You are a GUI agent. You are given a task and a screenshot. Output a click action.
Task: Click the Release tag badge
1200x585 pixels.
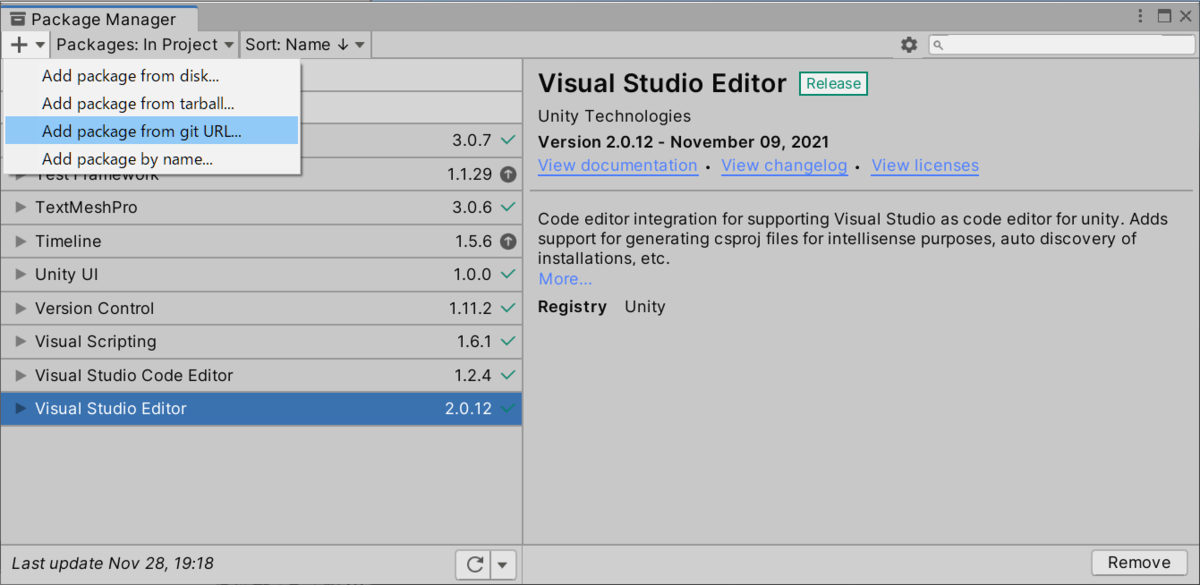point(833,84)
